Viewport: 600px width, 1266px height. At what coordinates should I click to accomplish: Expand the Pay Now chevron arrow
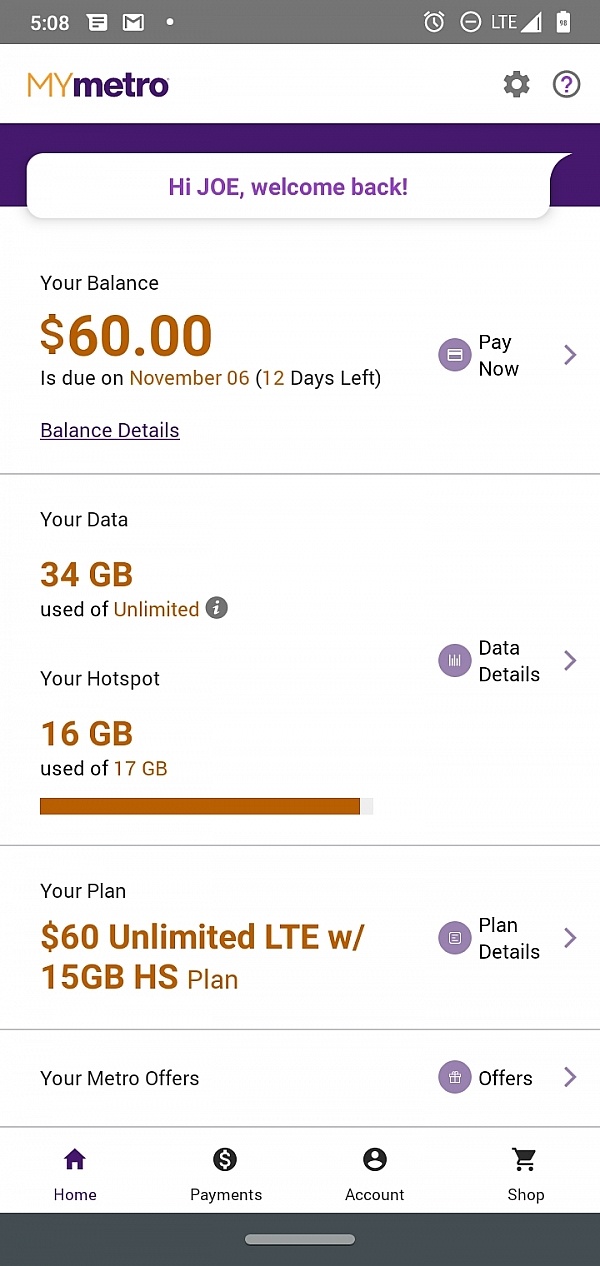(x=570, y=355)
